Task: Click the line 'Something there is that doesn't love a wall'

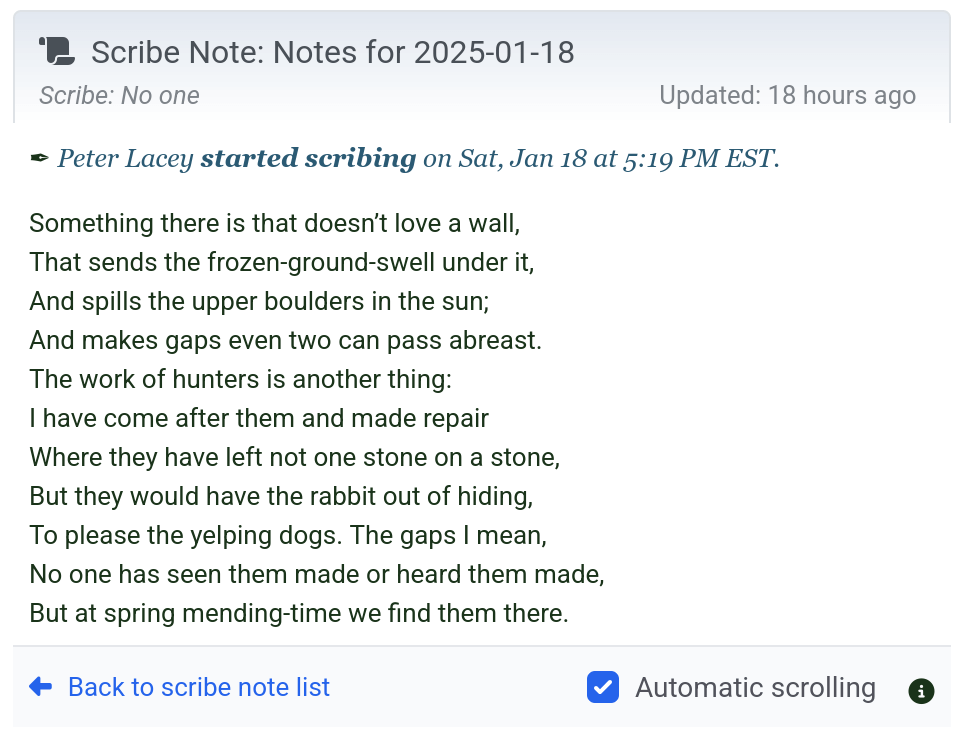Action: coord(275,223)
